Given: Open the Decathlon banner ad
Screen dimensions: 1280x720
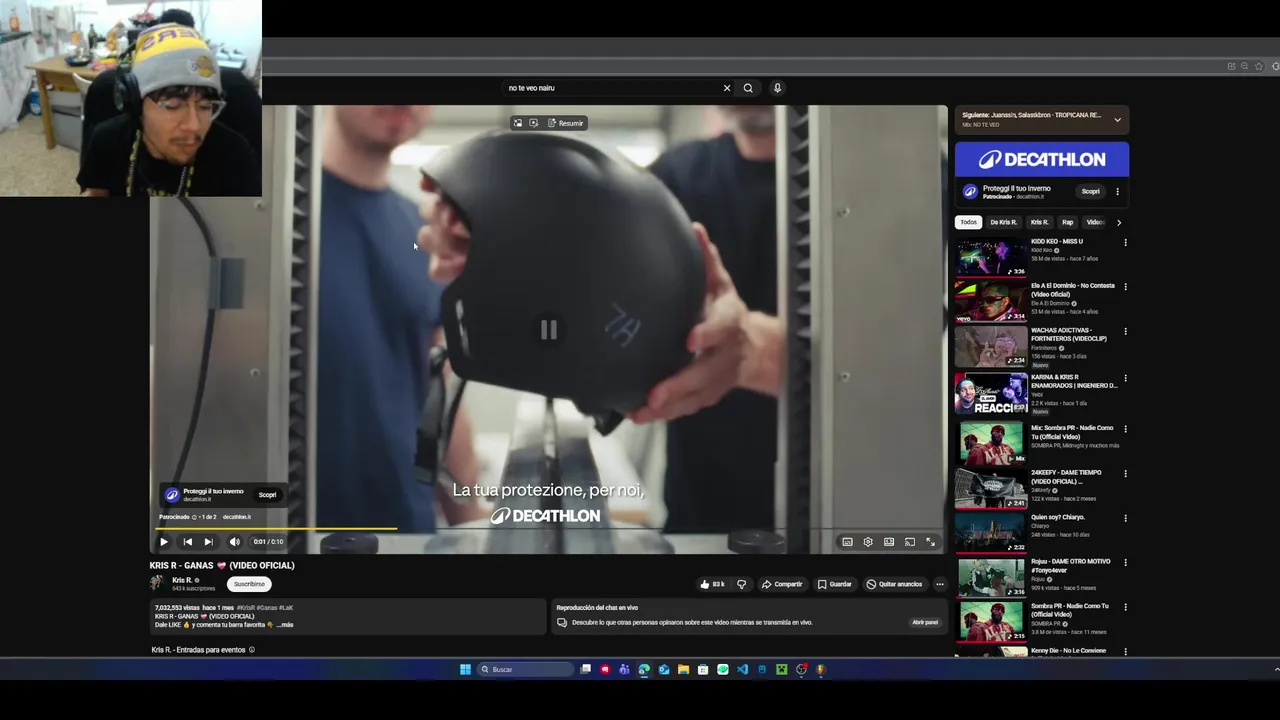Looking at the screenshot, I should point(1042,159).
